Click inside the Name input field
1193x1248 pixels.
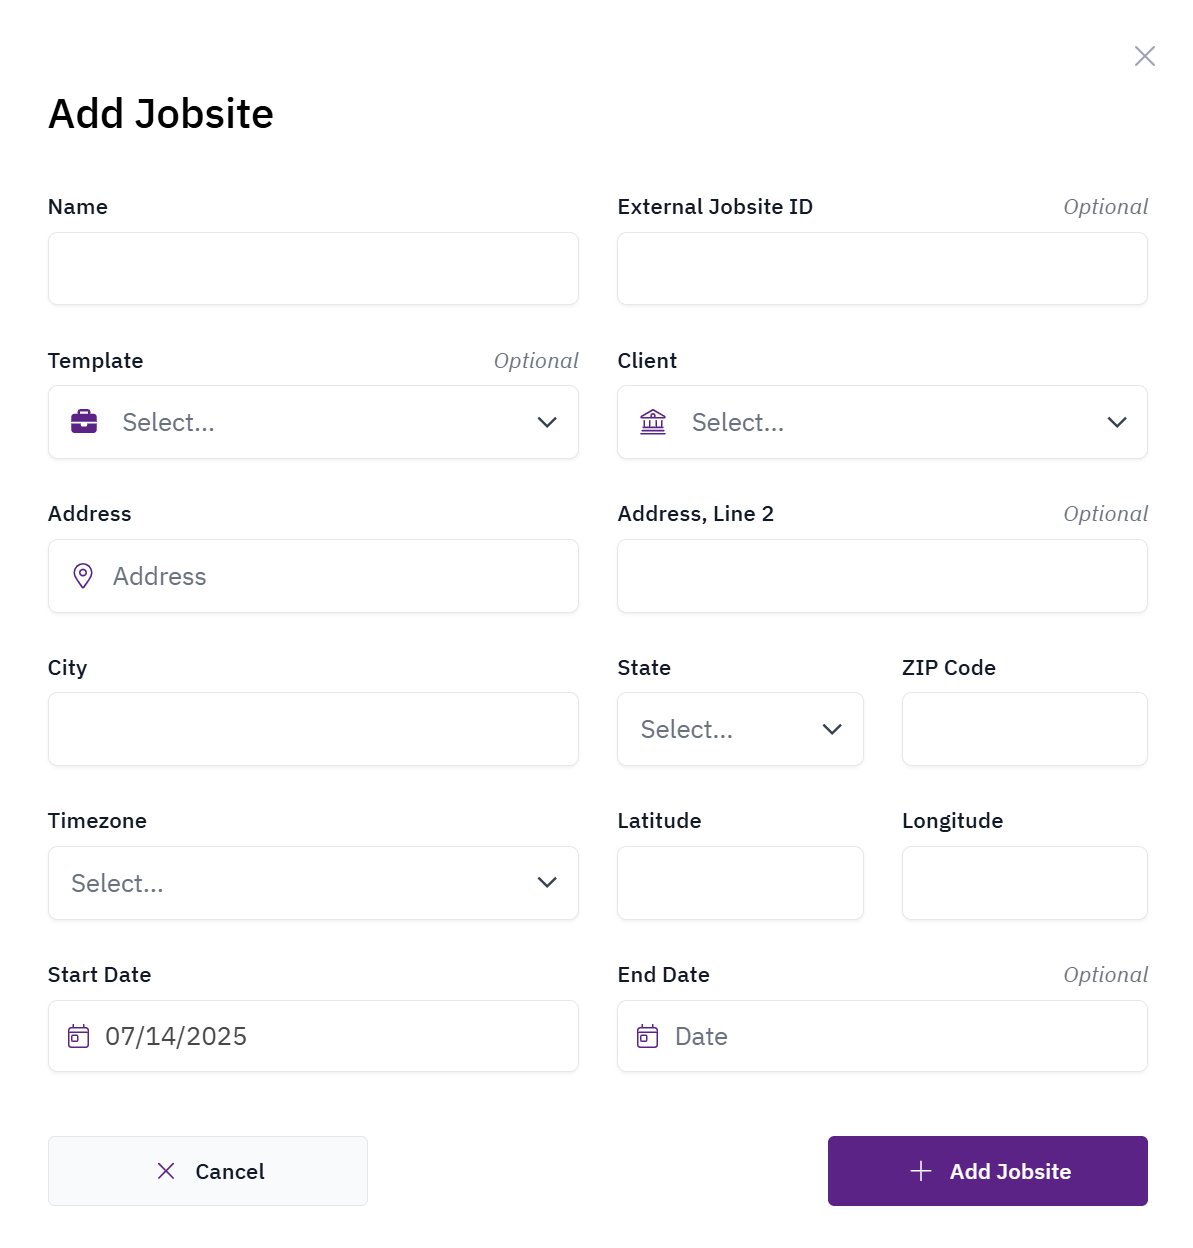(313, 268)
